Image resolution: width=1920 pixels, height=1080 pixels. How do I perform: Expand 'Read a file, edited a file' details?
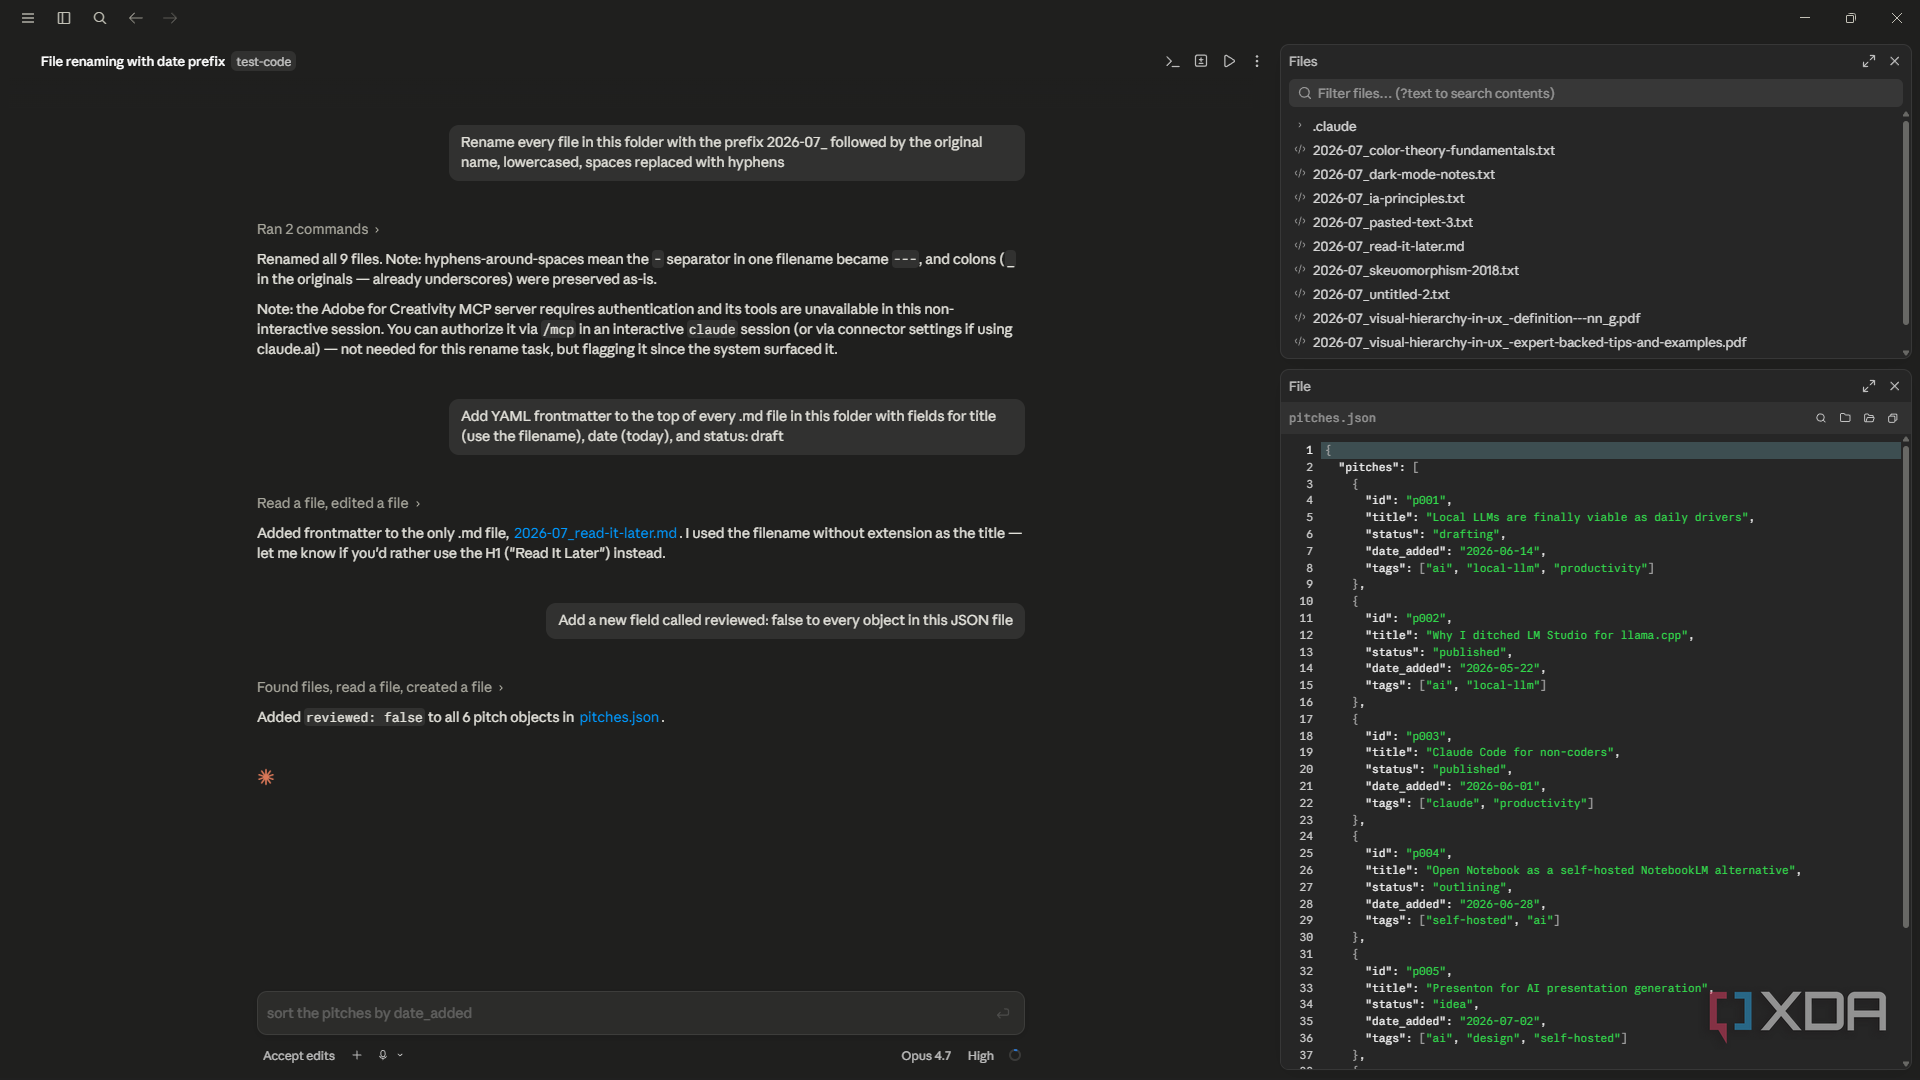pyautogui.click(x=338, y=503)
